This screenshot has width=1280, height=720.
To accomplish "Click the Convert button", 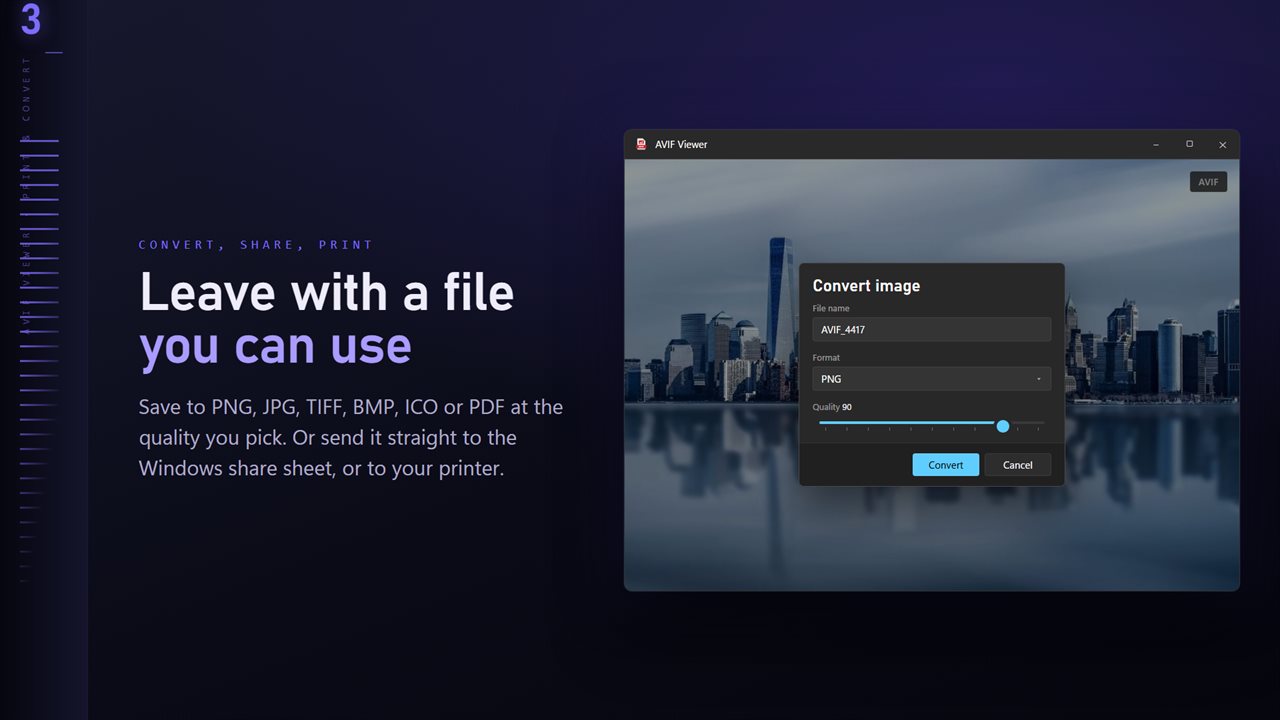I will coord(946,465).
